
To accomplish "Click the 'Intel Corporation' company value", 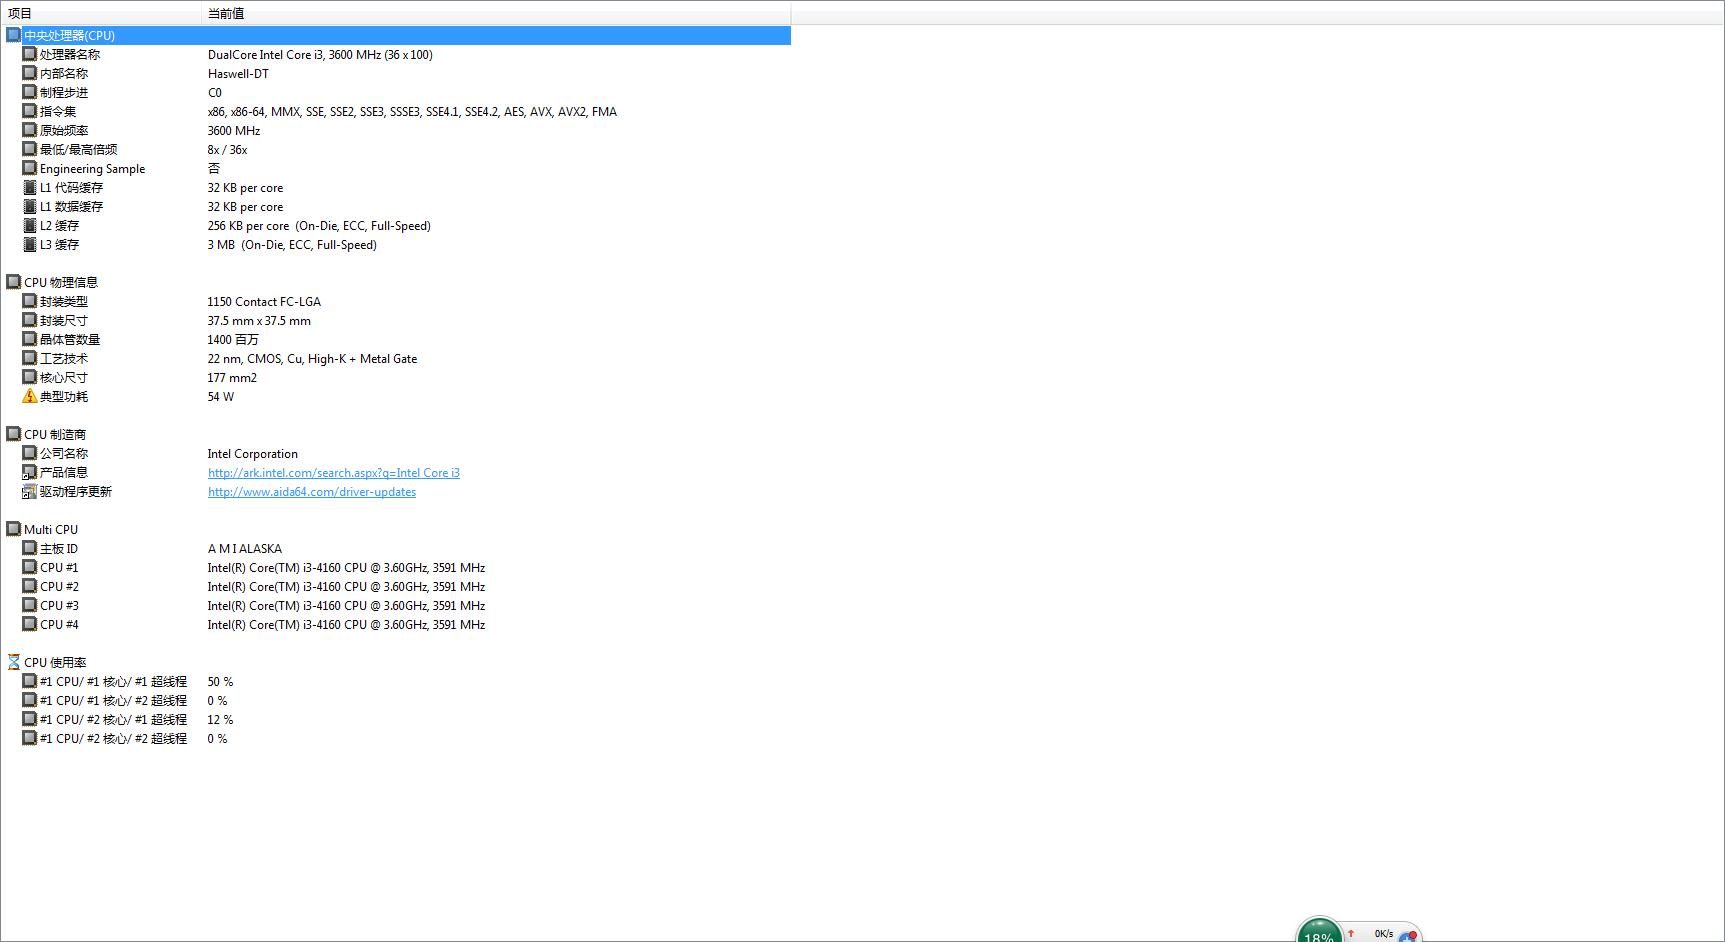I will (253, 454).
